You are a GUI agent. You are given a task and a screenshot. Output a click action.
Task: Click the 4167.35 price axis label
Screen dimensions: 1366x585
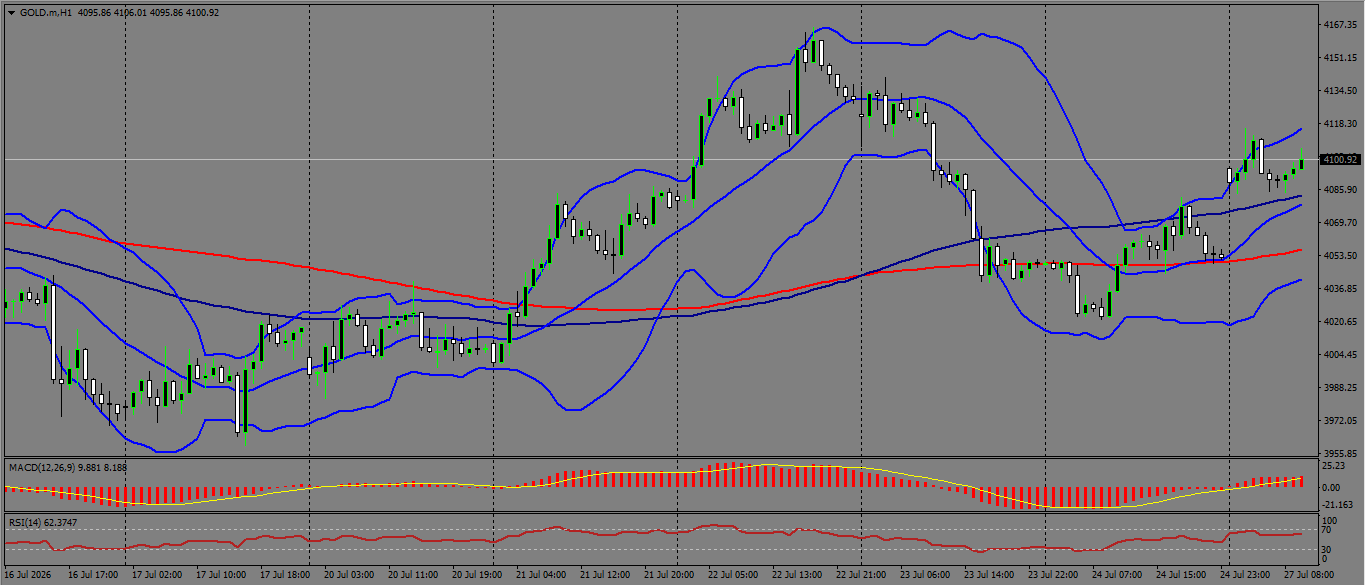click(1339, 24)
